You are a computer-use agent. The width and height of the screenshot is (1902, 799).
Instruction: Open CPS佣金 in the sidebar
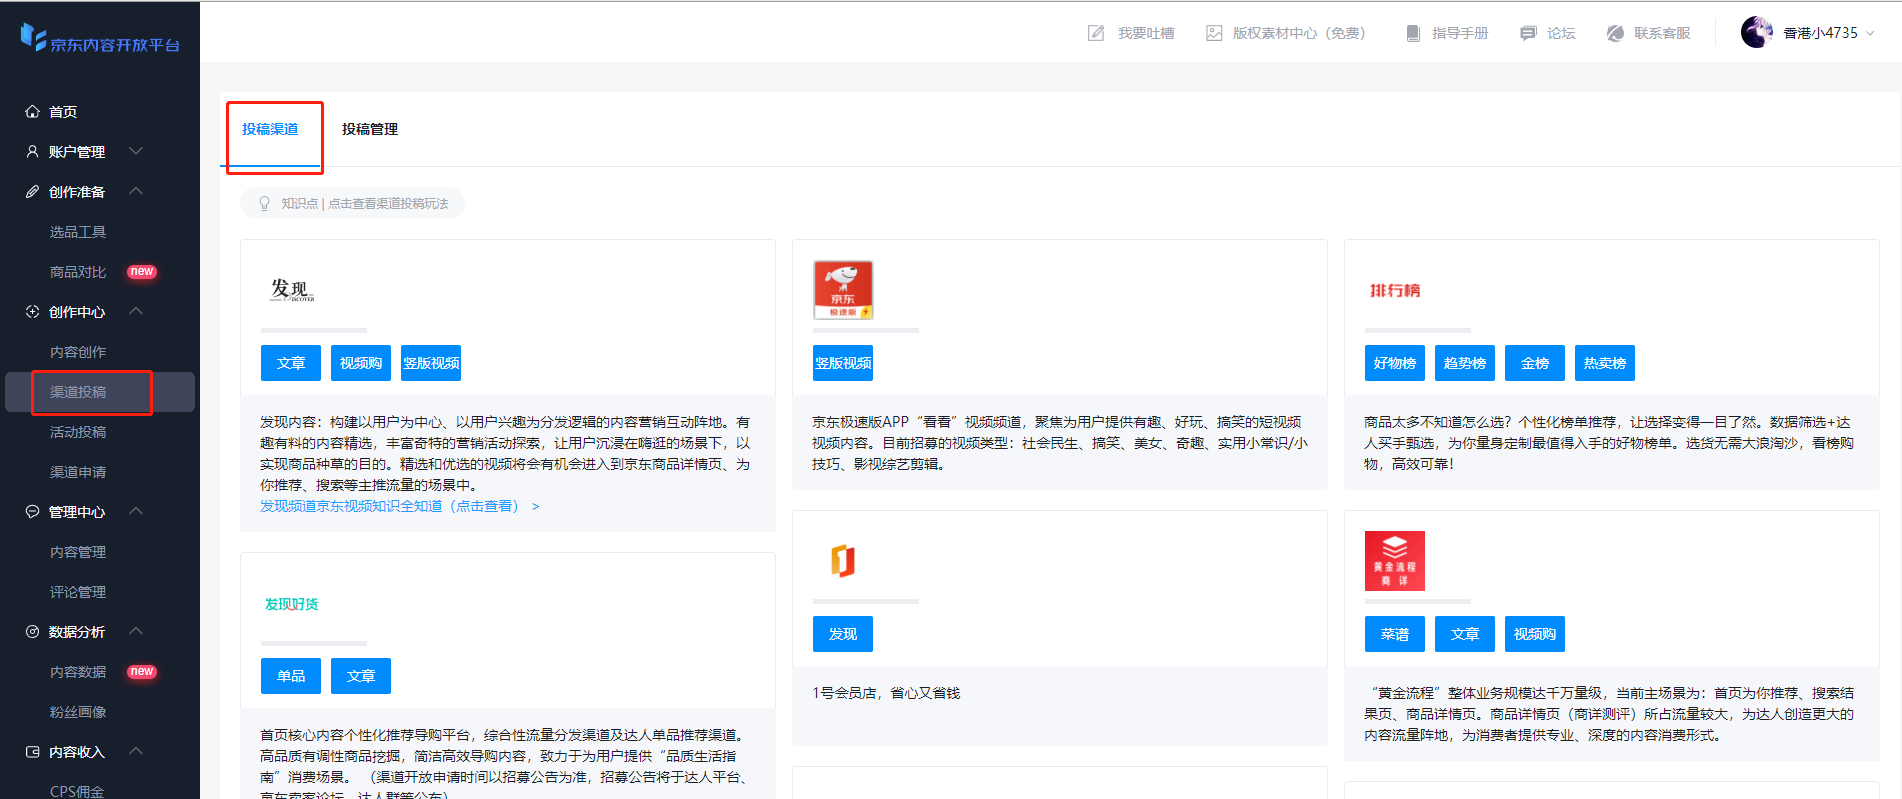coord(77,791)
